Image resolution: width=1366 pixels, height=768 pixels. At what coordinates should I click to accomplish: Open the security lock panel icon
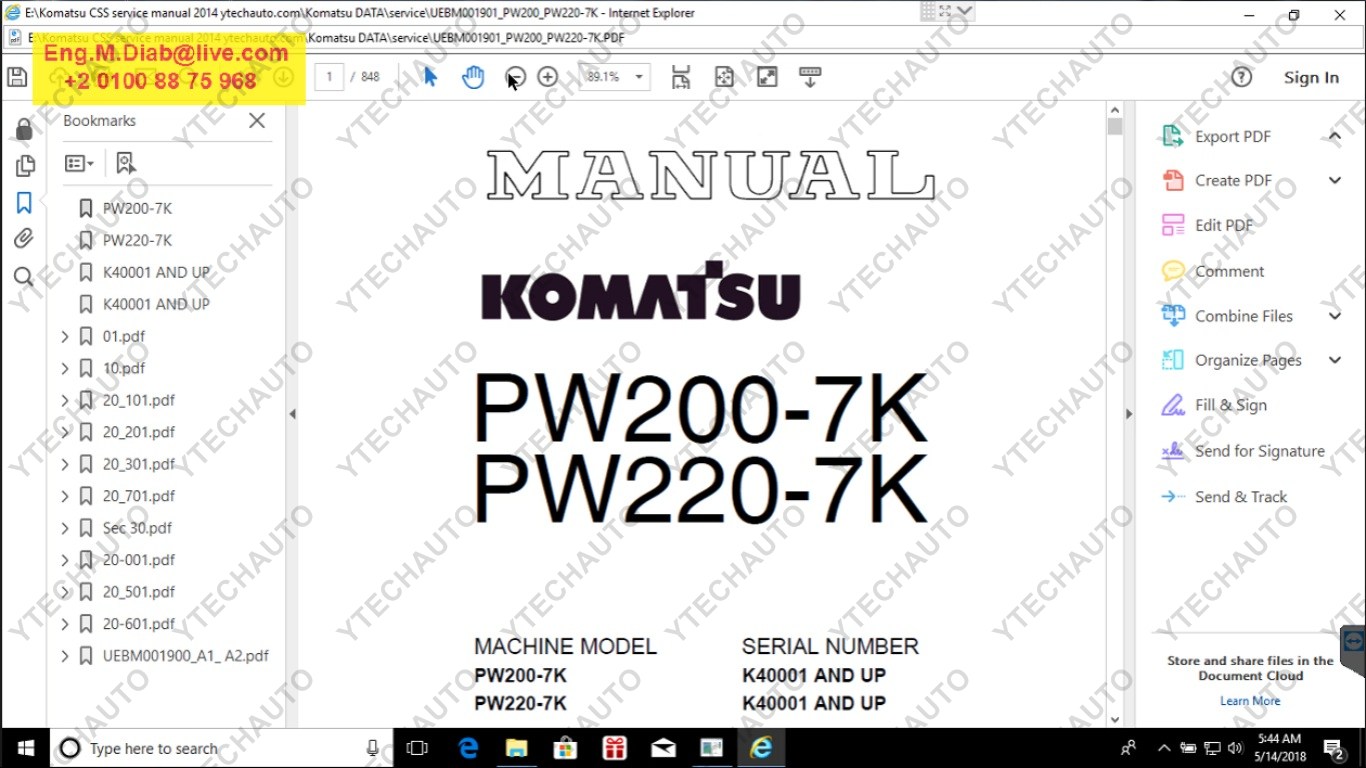pos(24,129)
